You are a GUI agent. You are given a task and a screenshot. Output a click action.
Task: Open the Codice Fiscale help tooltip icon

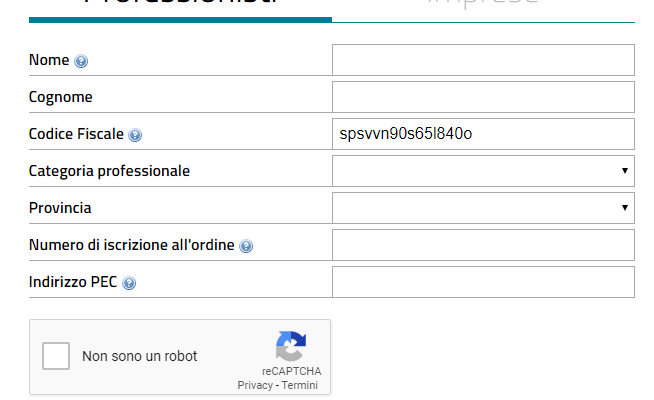(135, 135)
